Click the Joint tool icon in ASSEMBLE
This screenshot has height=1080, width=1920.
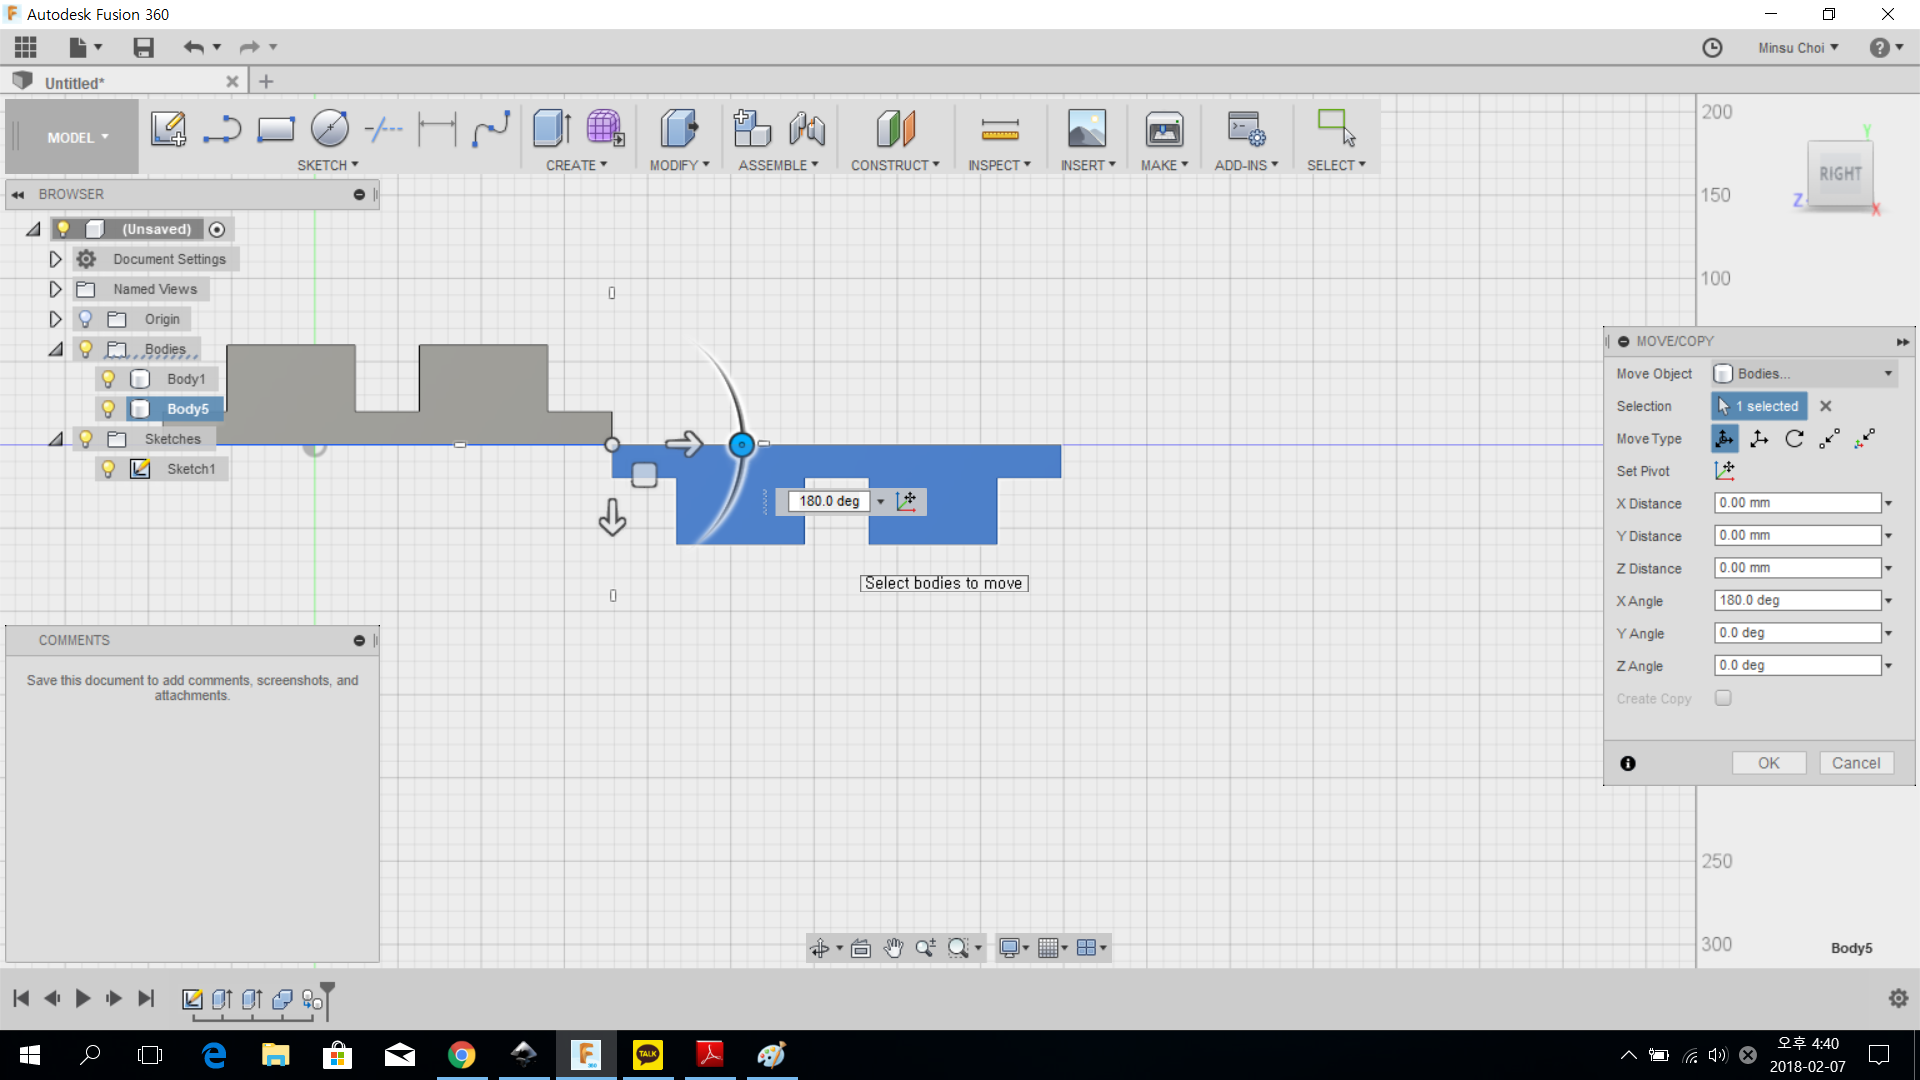[806, 129]
